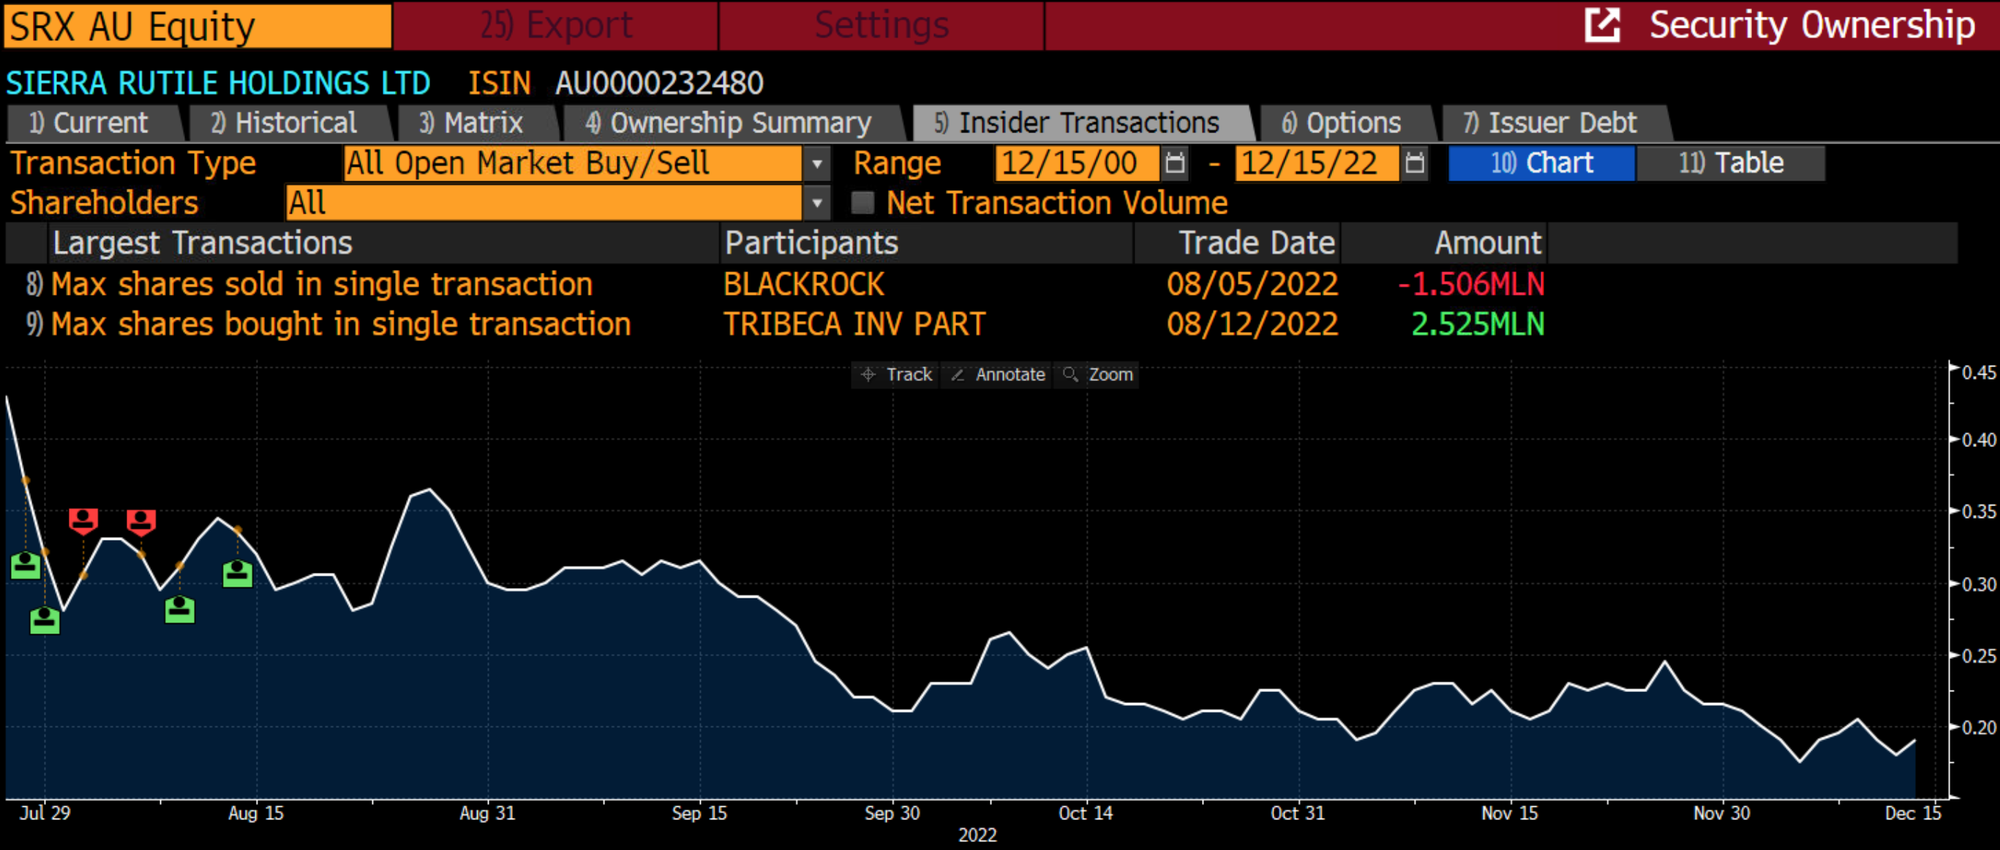The width and height of the screenshot is (2000, 850).
Task: Click the leftmost red sell marker on chart
Action: point(83,520)
